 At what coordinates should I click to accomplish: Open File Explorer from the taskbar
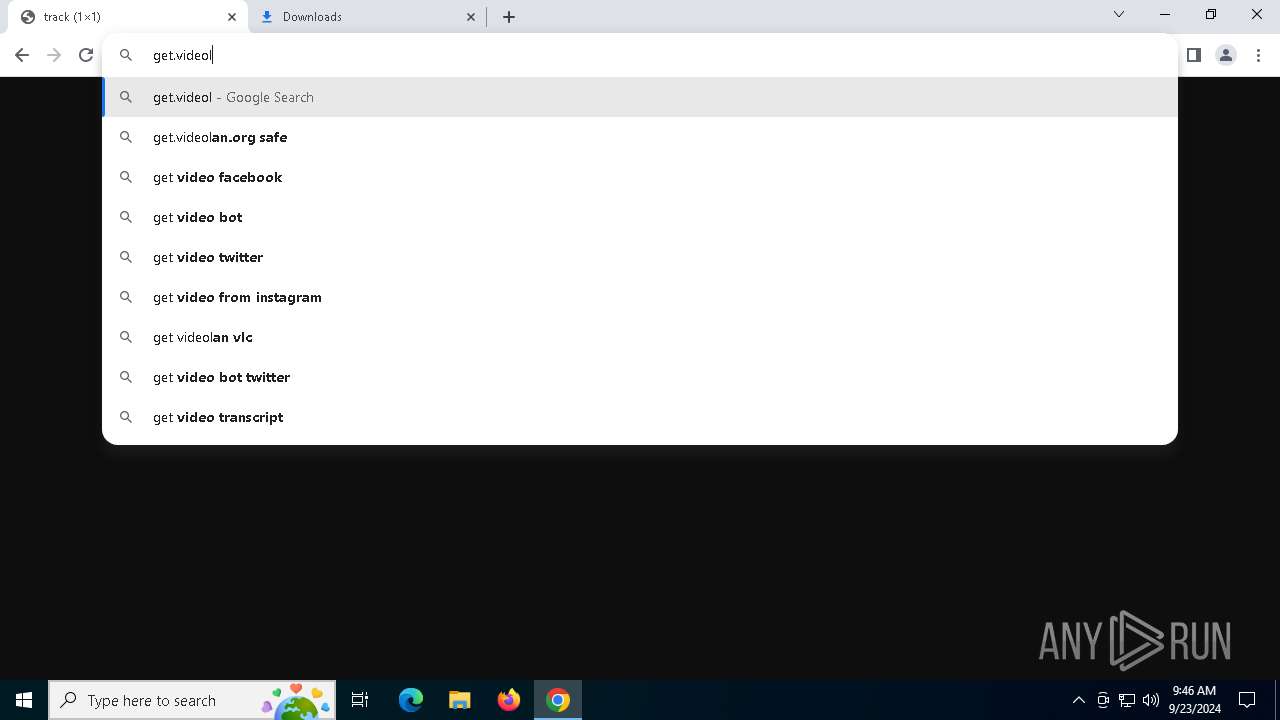click(x=459, y=700)
